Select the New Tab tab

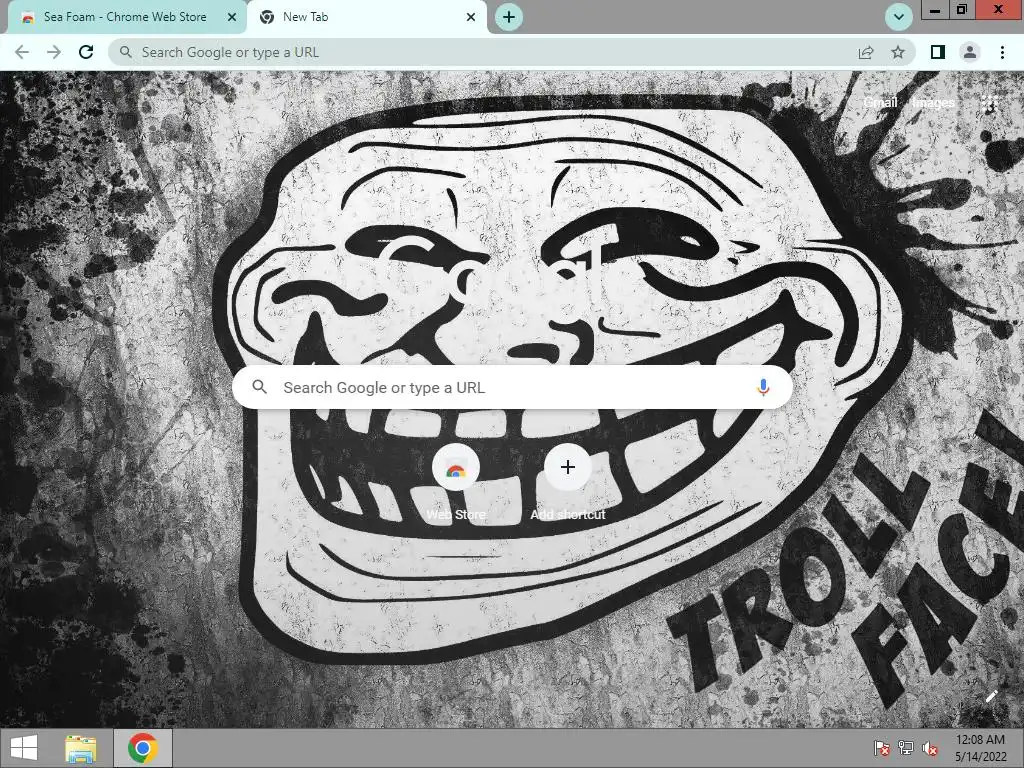click(x=366, y=17)
